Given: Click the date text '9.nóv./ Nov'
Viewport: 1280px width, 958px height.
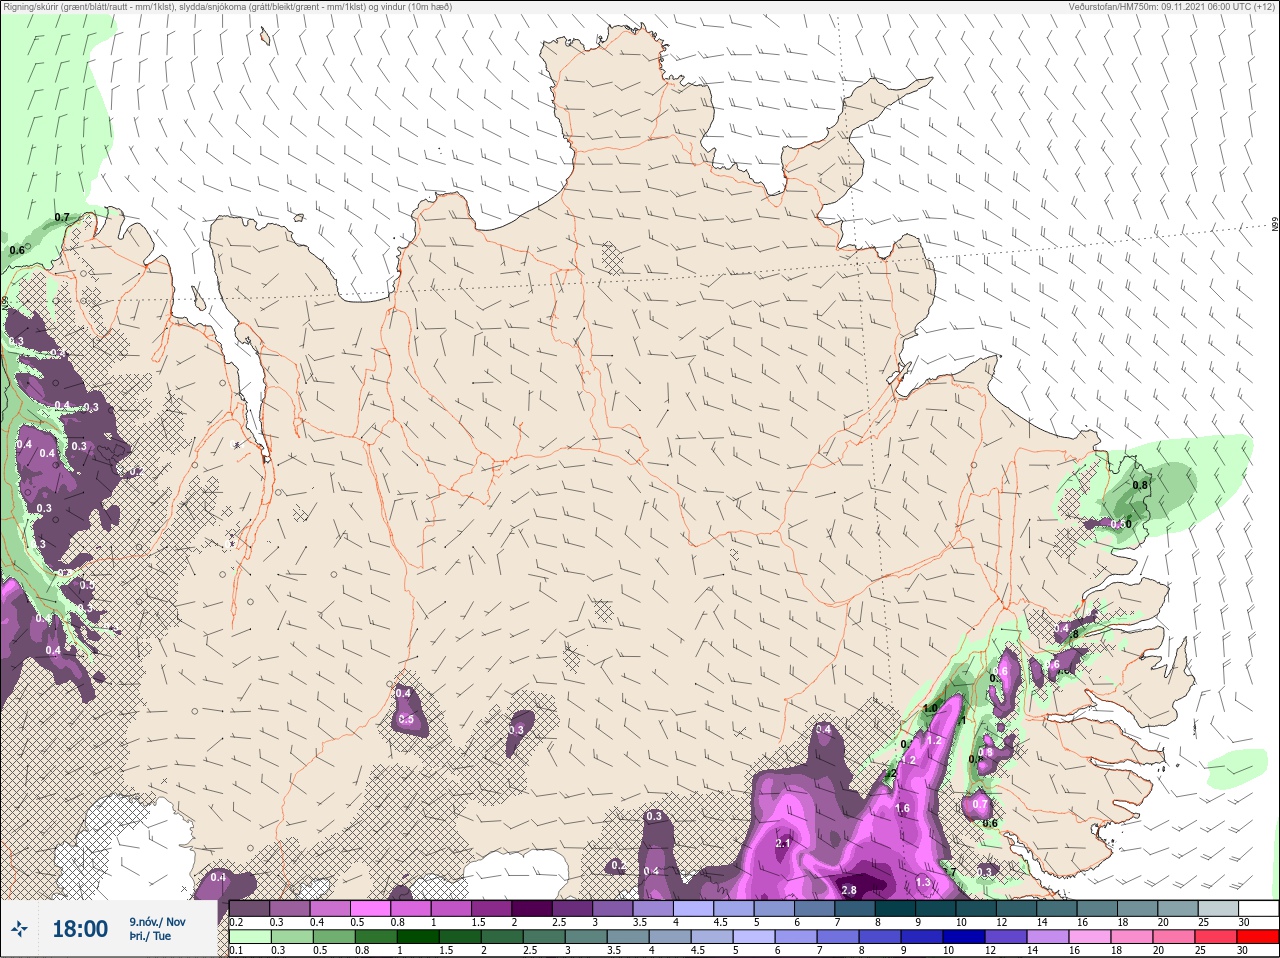Looking at the screenshot, I should 157,922.
